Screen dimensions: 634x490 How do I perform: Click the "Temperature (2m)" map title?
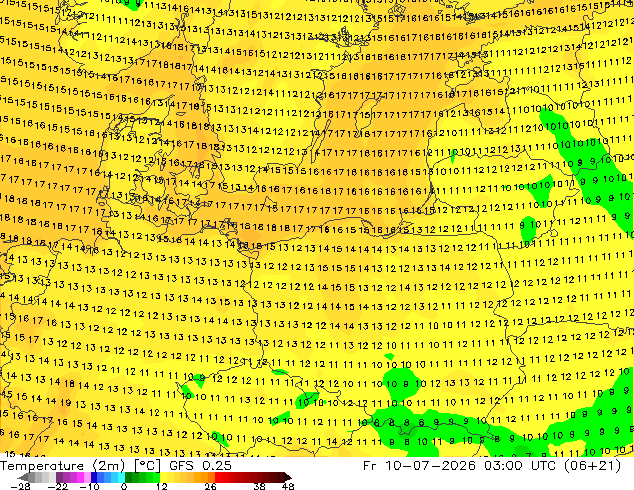point(62,466)
